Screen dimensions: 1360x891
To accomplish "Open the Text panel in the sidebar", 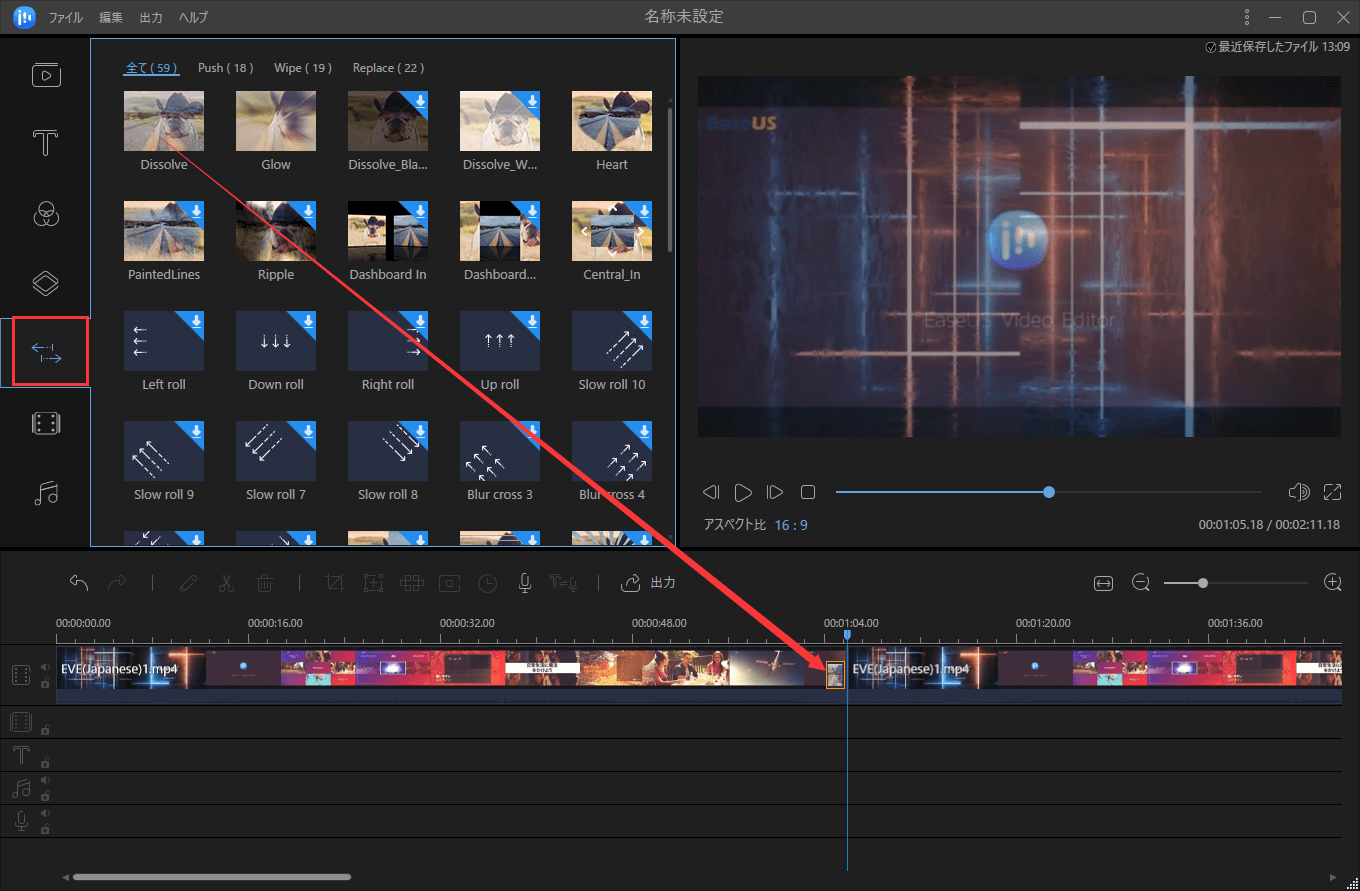I will [x=44, y=143].
